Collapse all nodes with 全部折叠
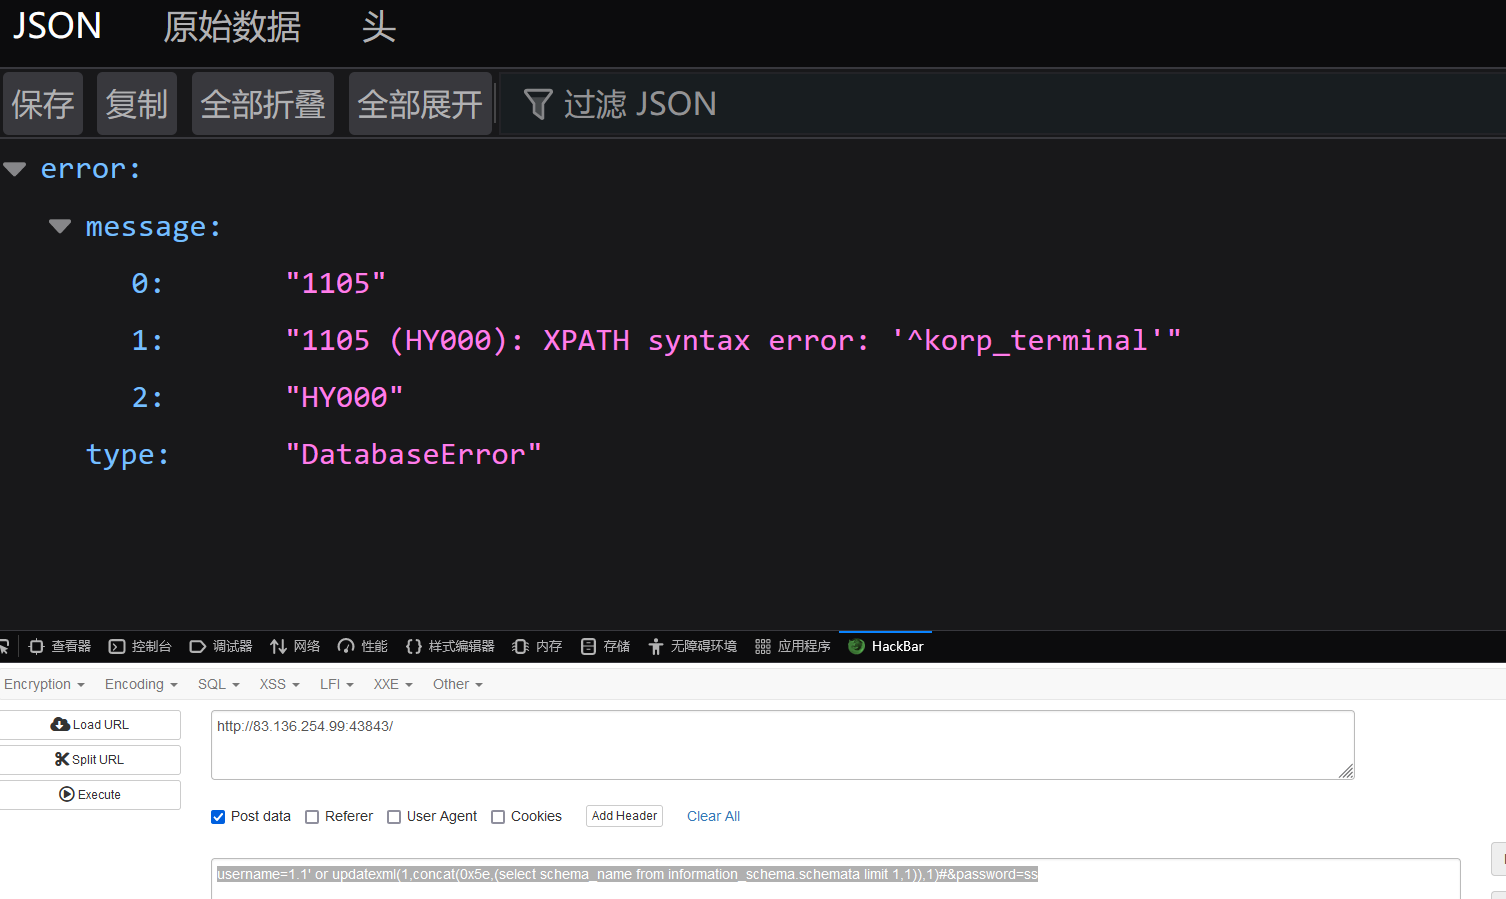Viewport: 1506px width, 899px height. [x=263, y=103]
